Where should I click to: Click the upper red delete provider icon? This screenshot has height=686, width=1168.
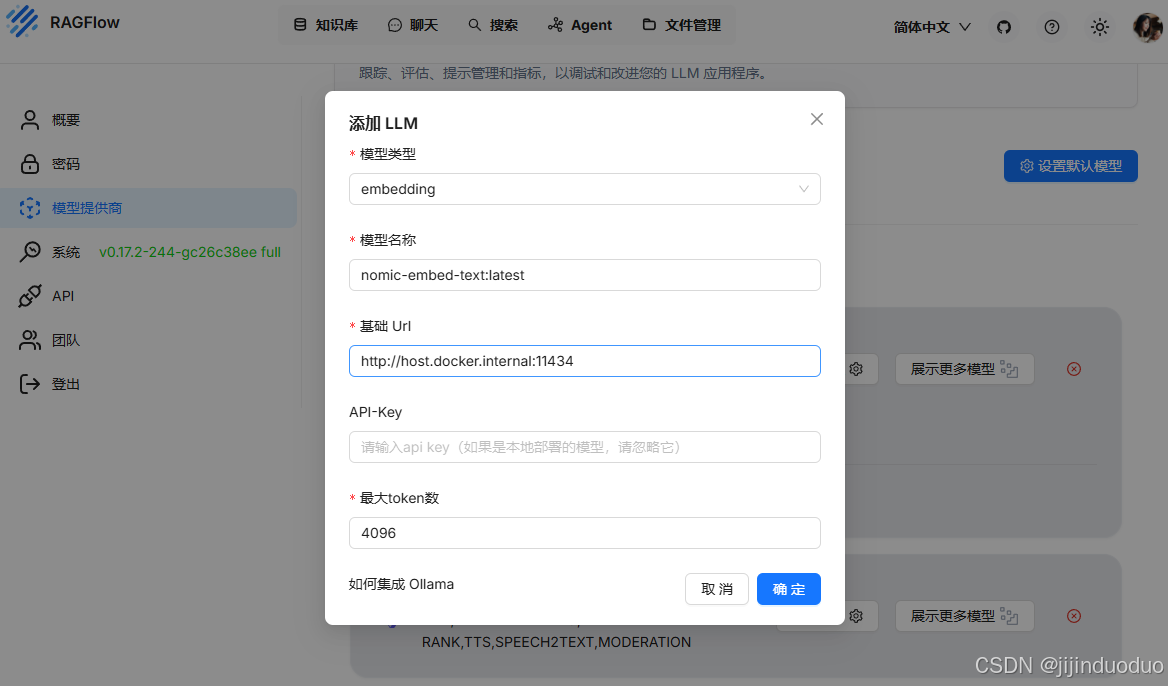(x=1073, y=369)
